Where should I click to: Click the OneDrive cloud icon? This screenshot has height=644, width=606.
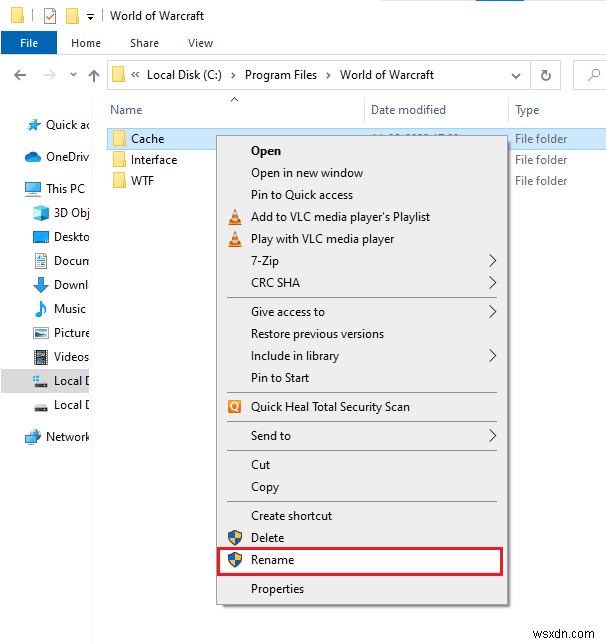pos(32,157)
